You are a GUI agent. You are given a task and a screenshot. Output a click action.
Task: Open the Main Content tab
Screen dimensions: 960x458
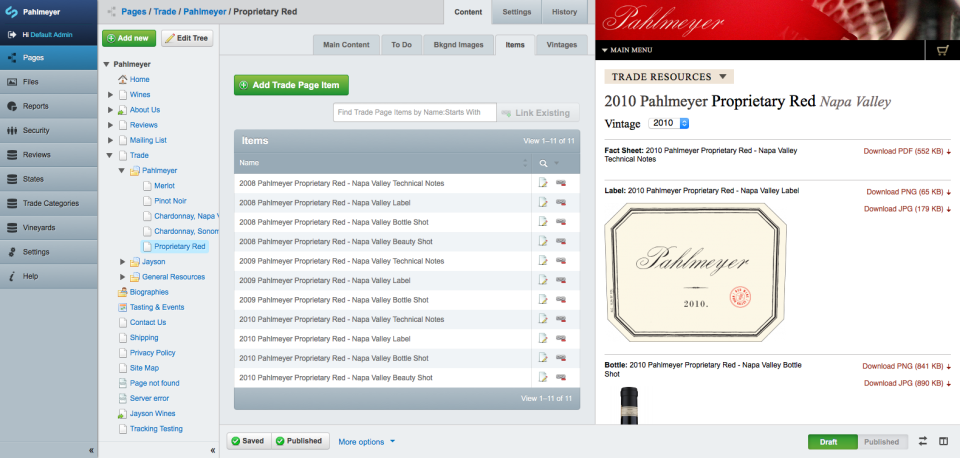(x=346, y=45)
